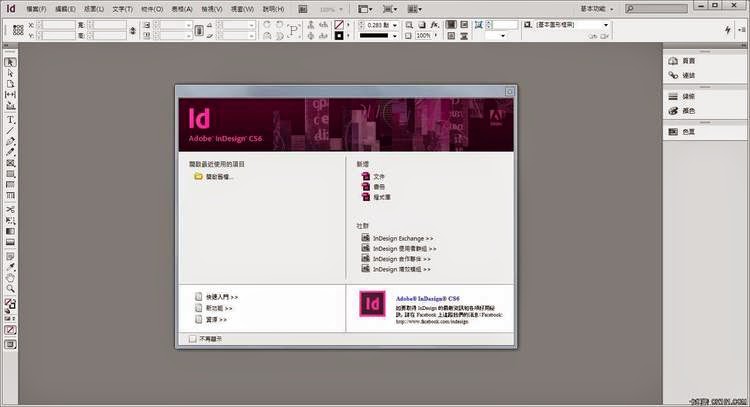Click the stroke swatch in control panel
The height and width of the screenshot is (407, 750).
click(x=339, y=35)
